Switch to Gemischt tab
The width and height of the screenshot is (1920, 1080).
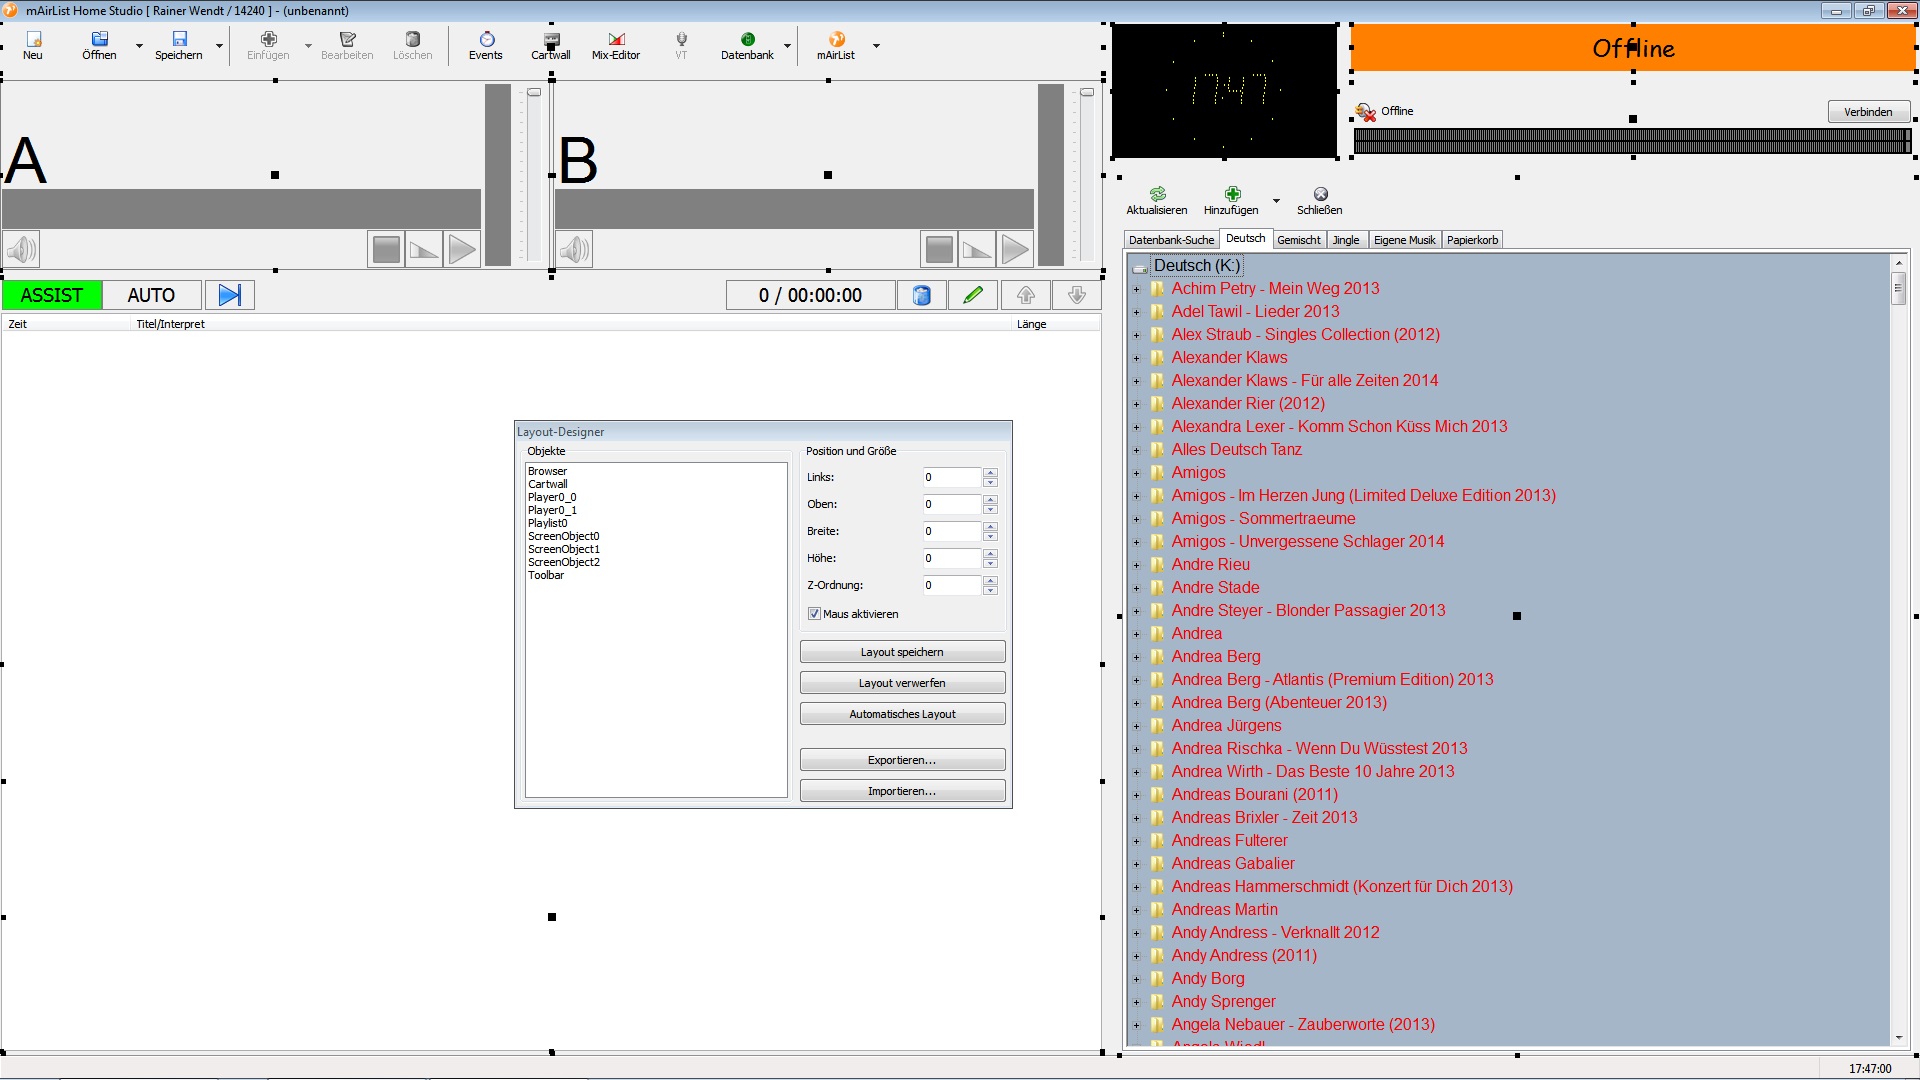1299,240
